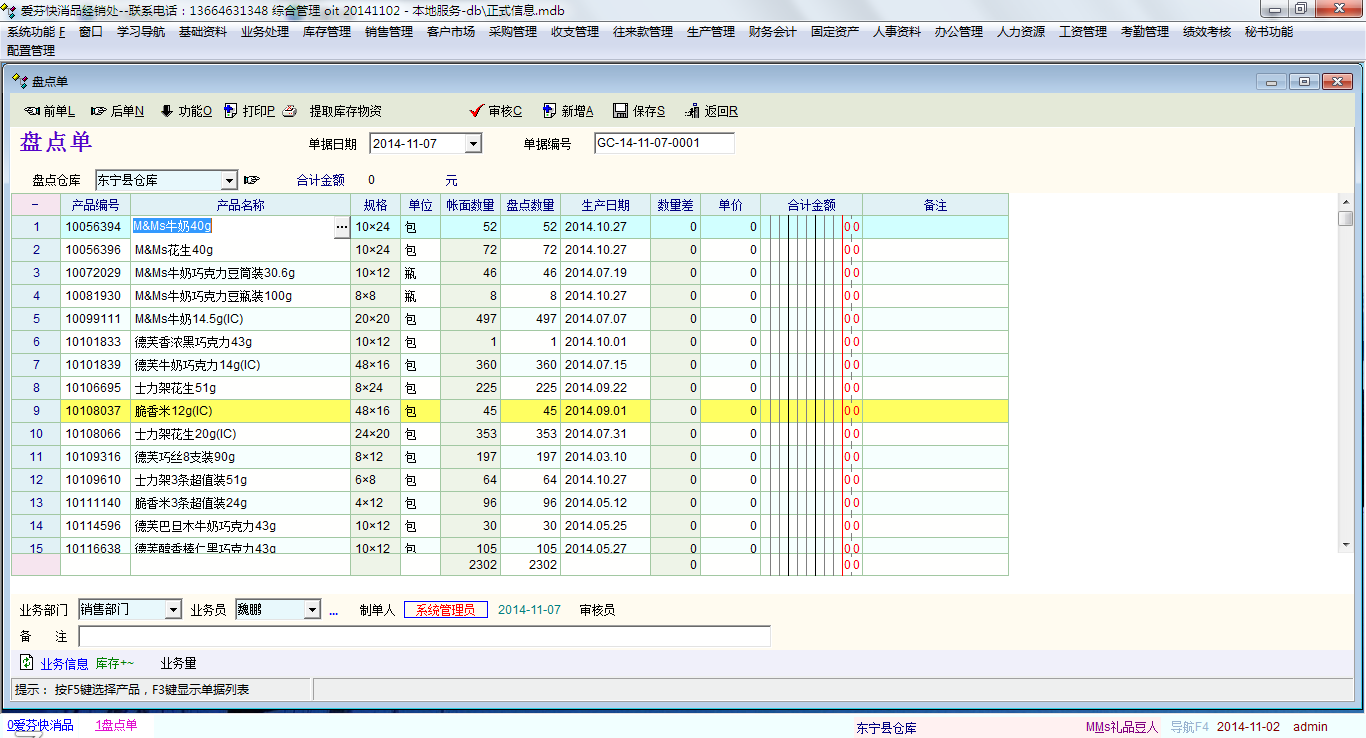Save the document with 保存 icon

(x=620, y=111)
